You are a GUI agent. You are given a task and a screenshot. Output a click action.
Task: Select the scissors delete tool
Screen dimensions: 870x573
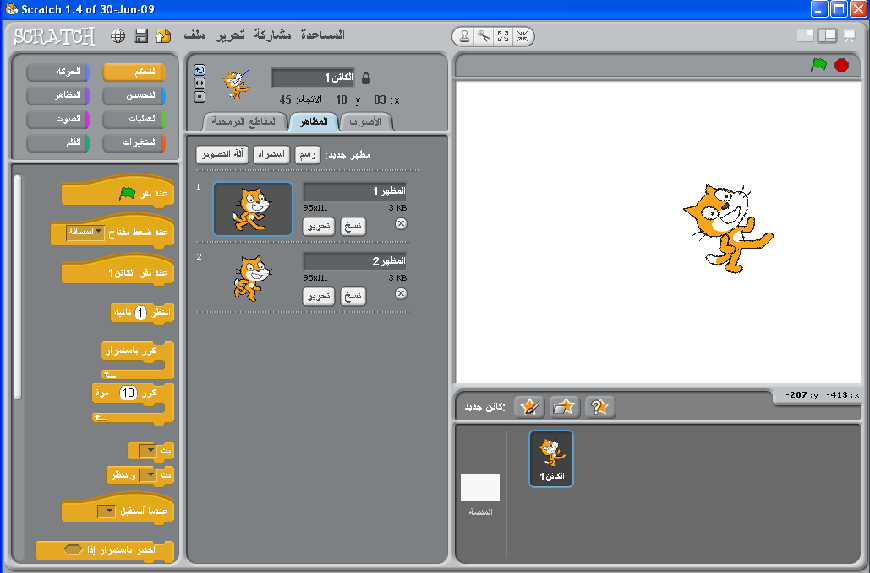[x=483, y=36]
